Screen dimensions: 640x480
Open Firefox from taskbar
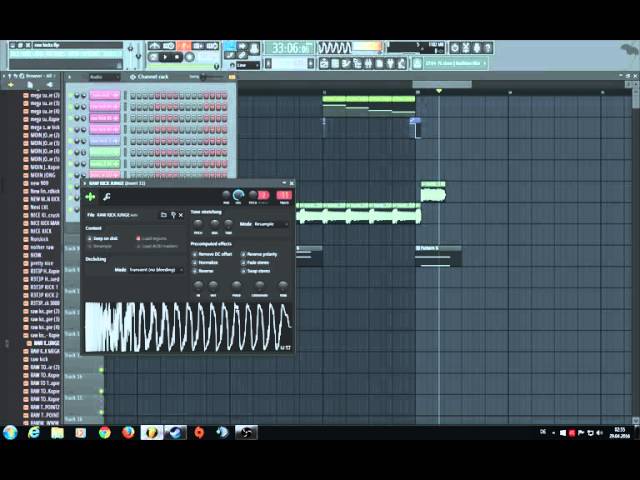(128, 433)
